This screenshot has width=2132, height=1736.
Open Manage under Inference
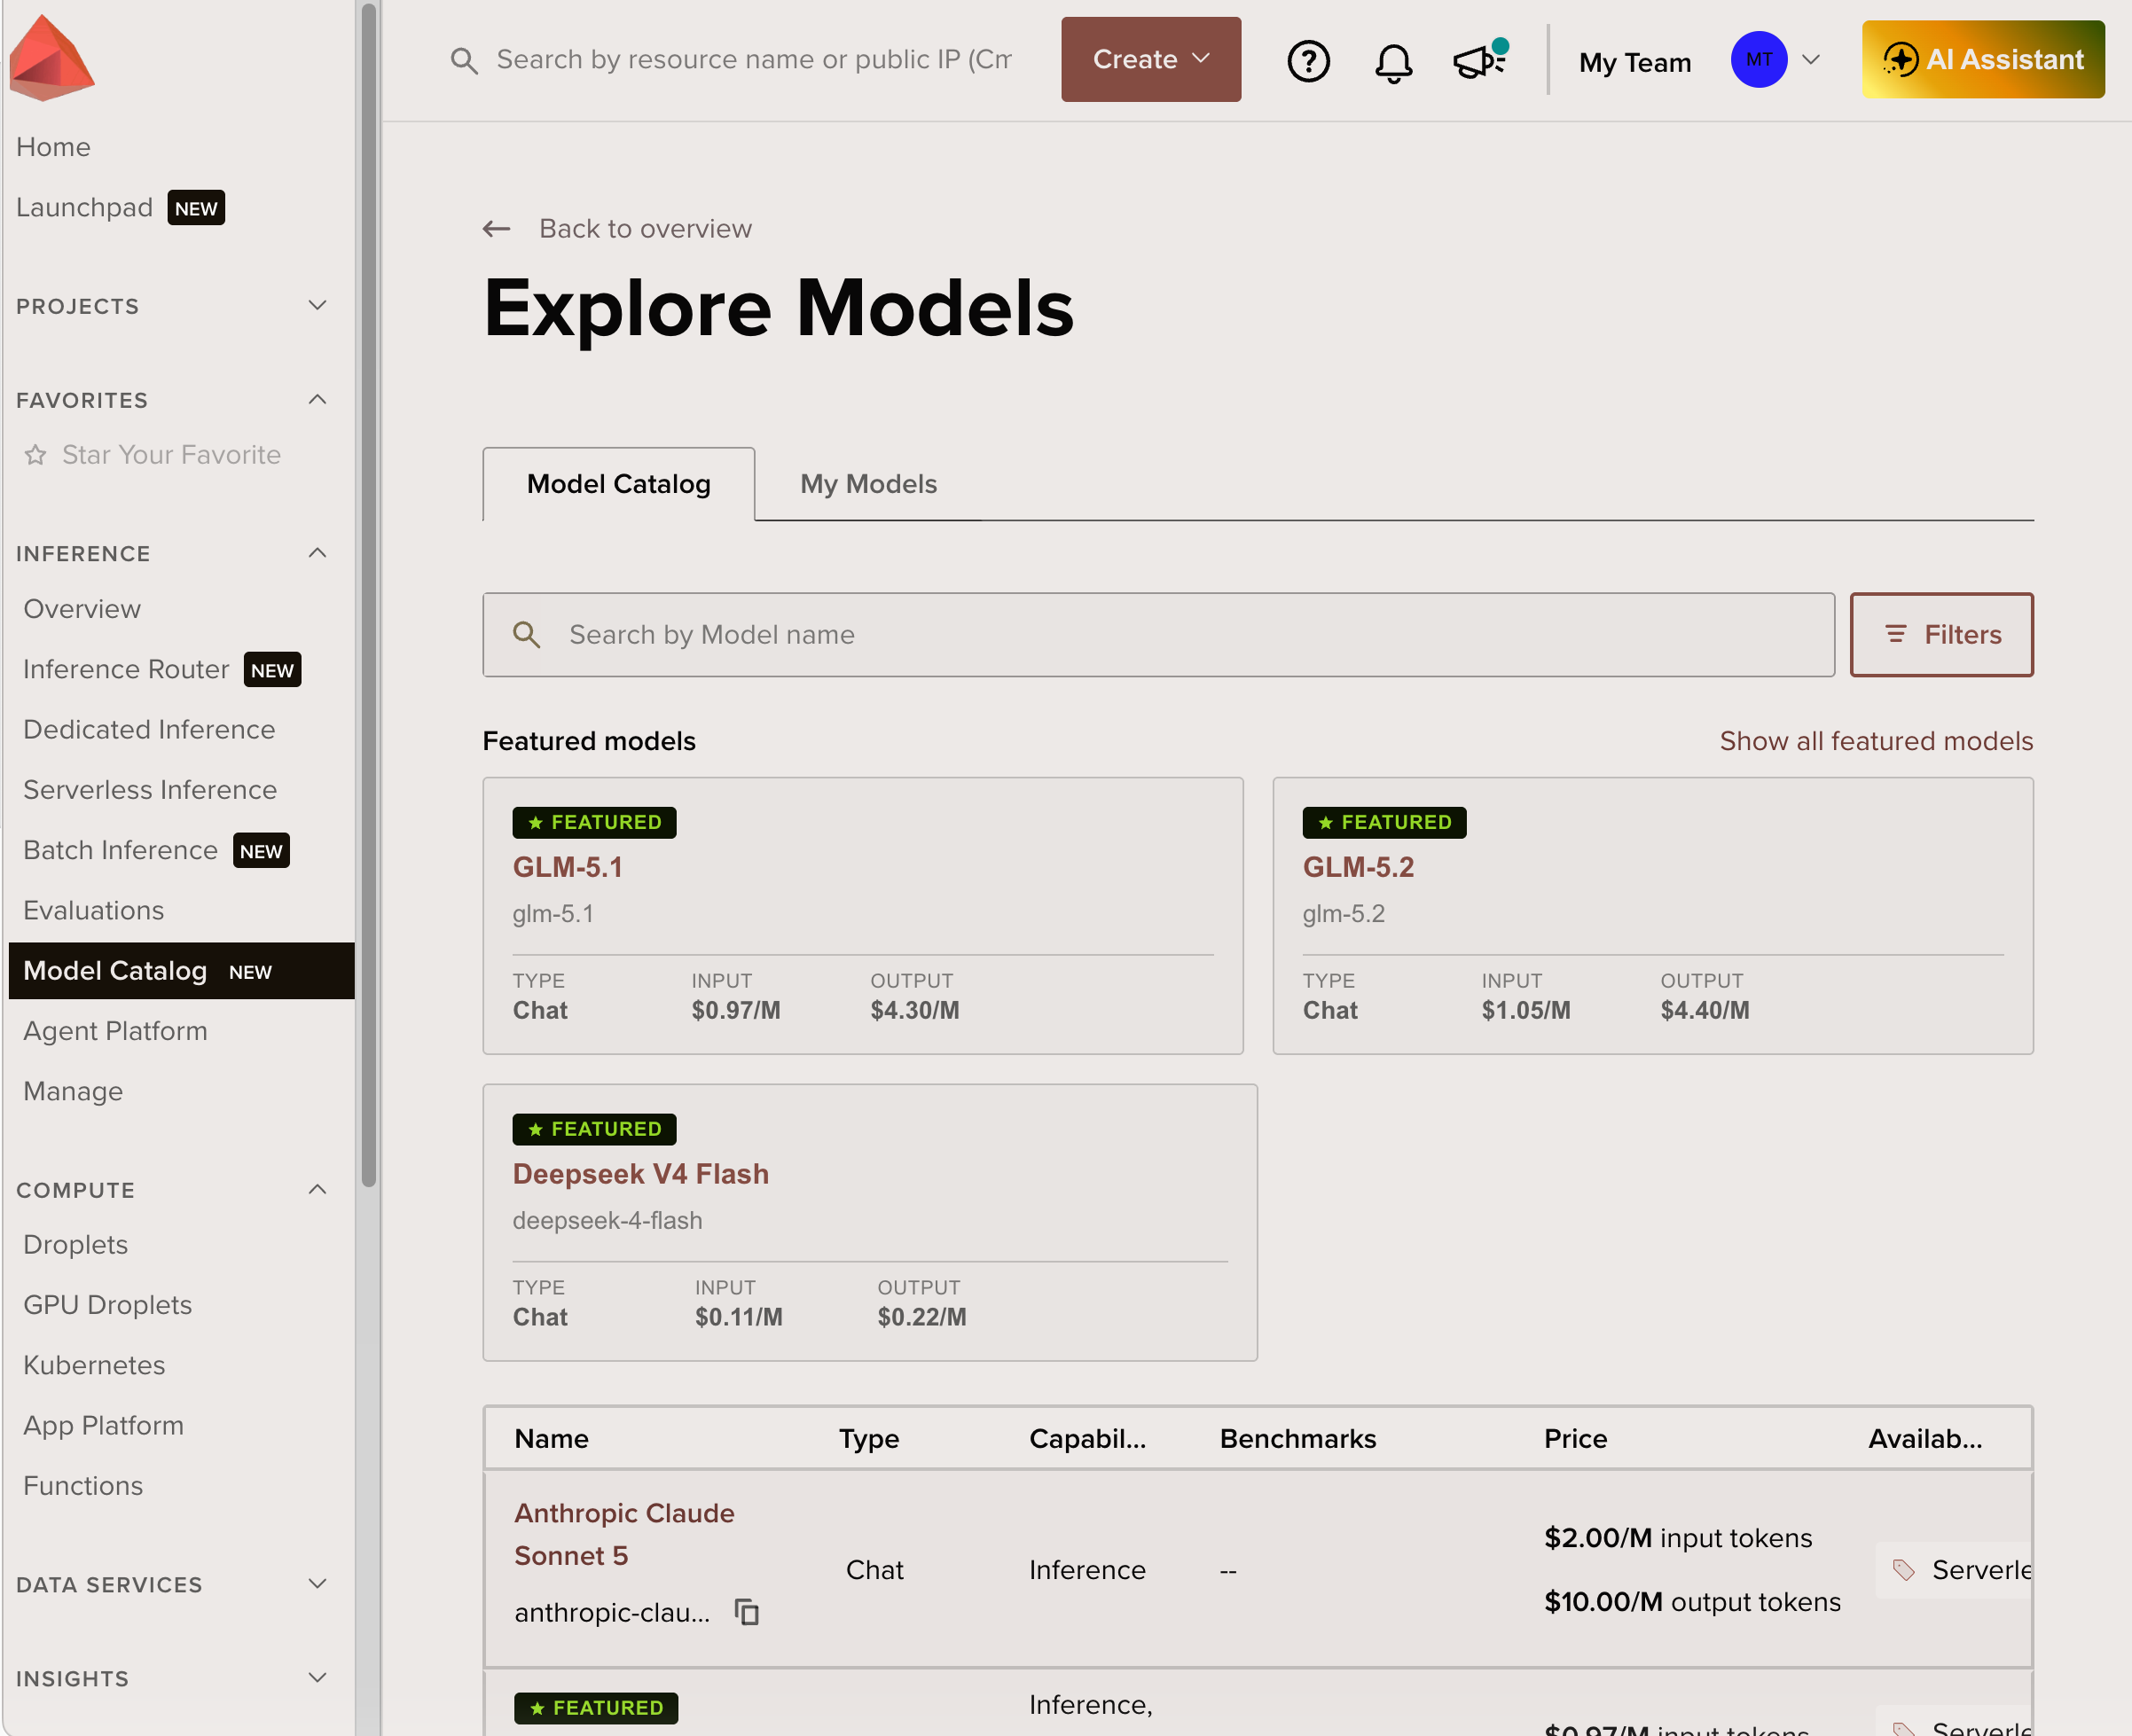[x=73, y=1091]
